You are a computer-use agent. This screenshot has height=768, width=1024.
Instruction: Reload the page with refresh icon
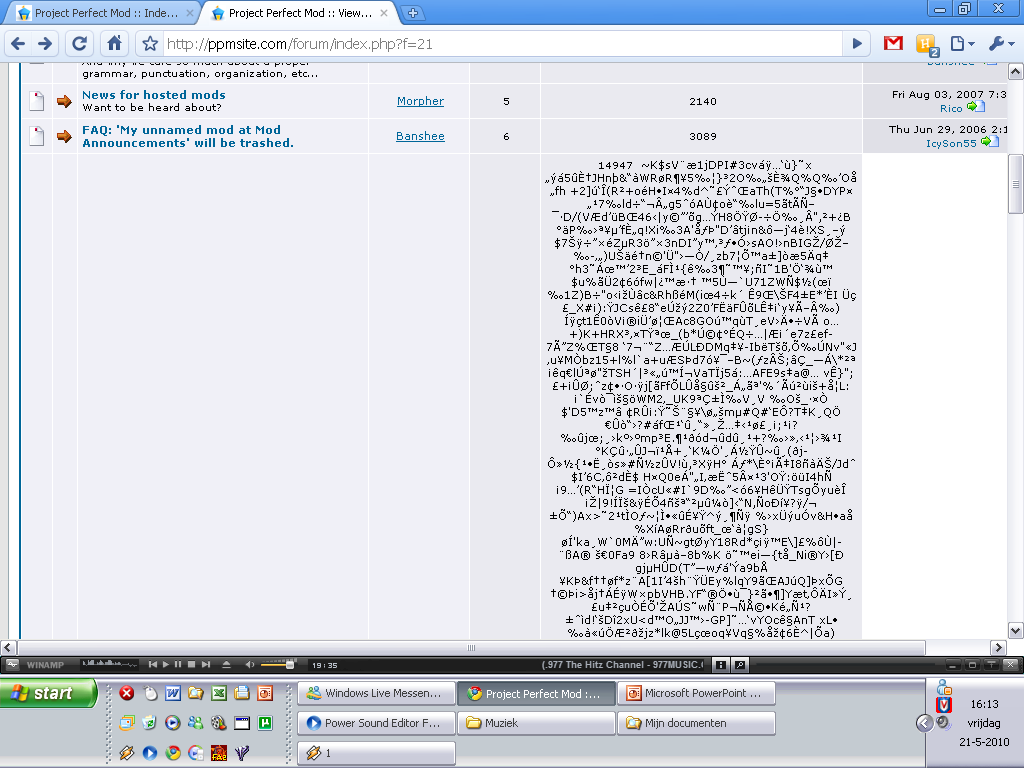[x=80, y=44]
